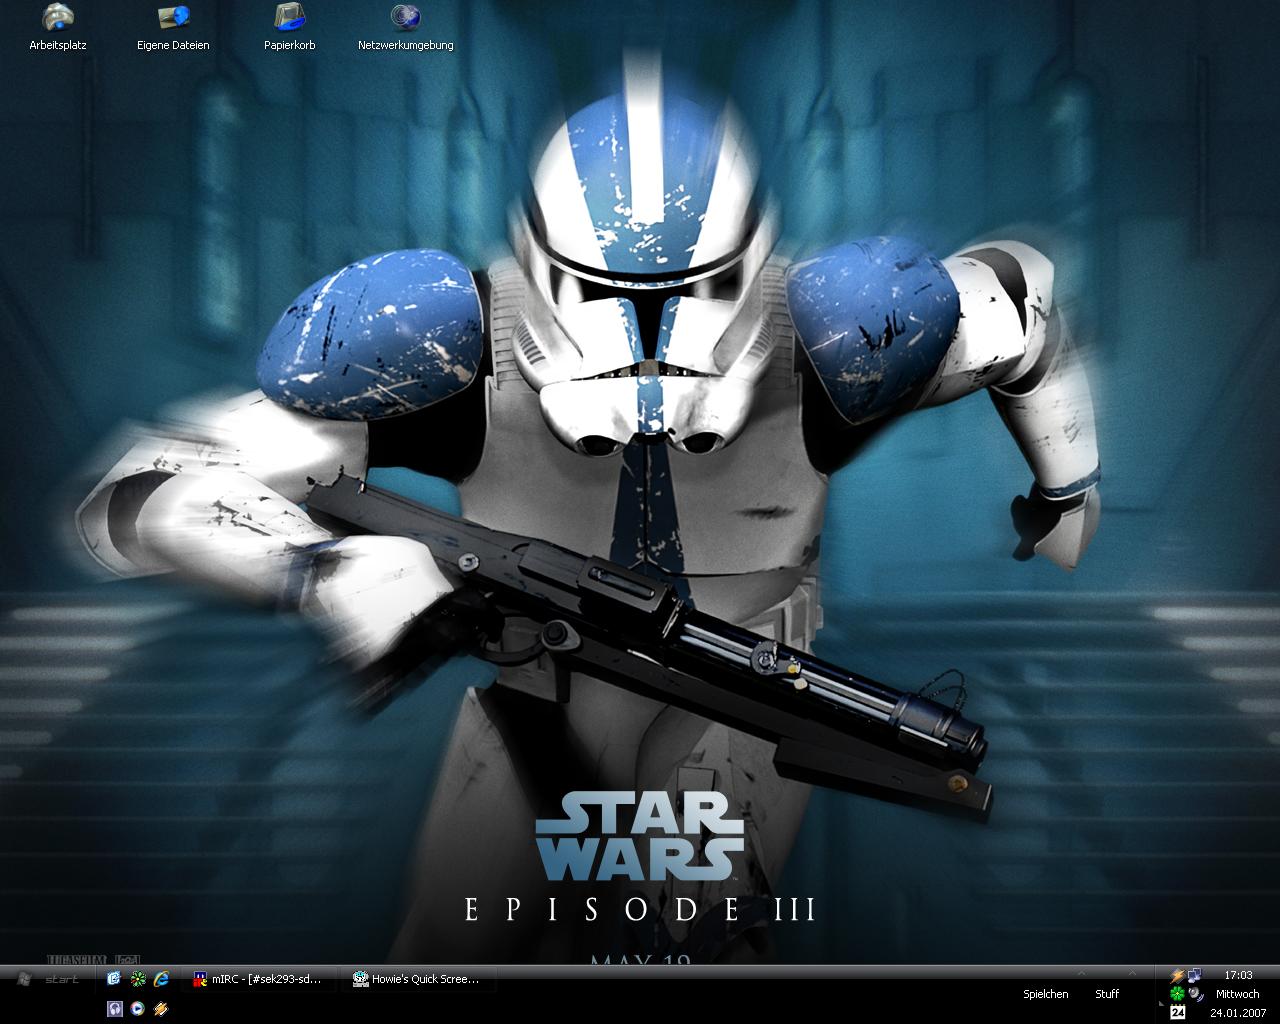The height and width of the screenshot is (1024, 1280).
Task: Expand hidden tray icons arrow
Action: pos(1161,1003)
